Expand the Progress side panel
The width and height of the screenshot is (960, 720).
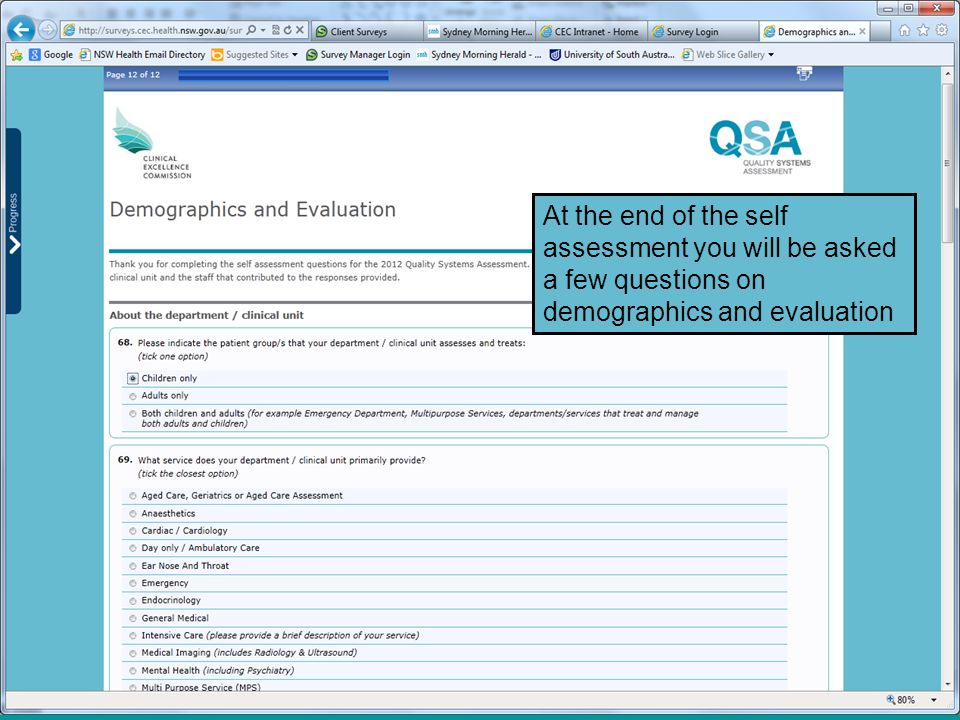pos(13,221)
